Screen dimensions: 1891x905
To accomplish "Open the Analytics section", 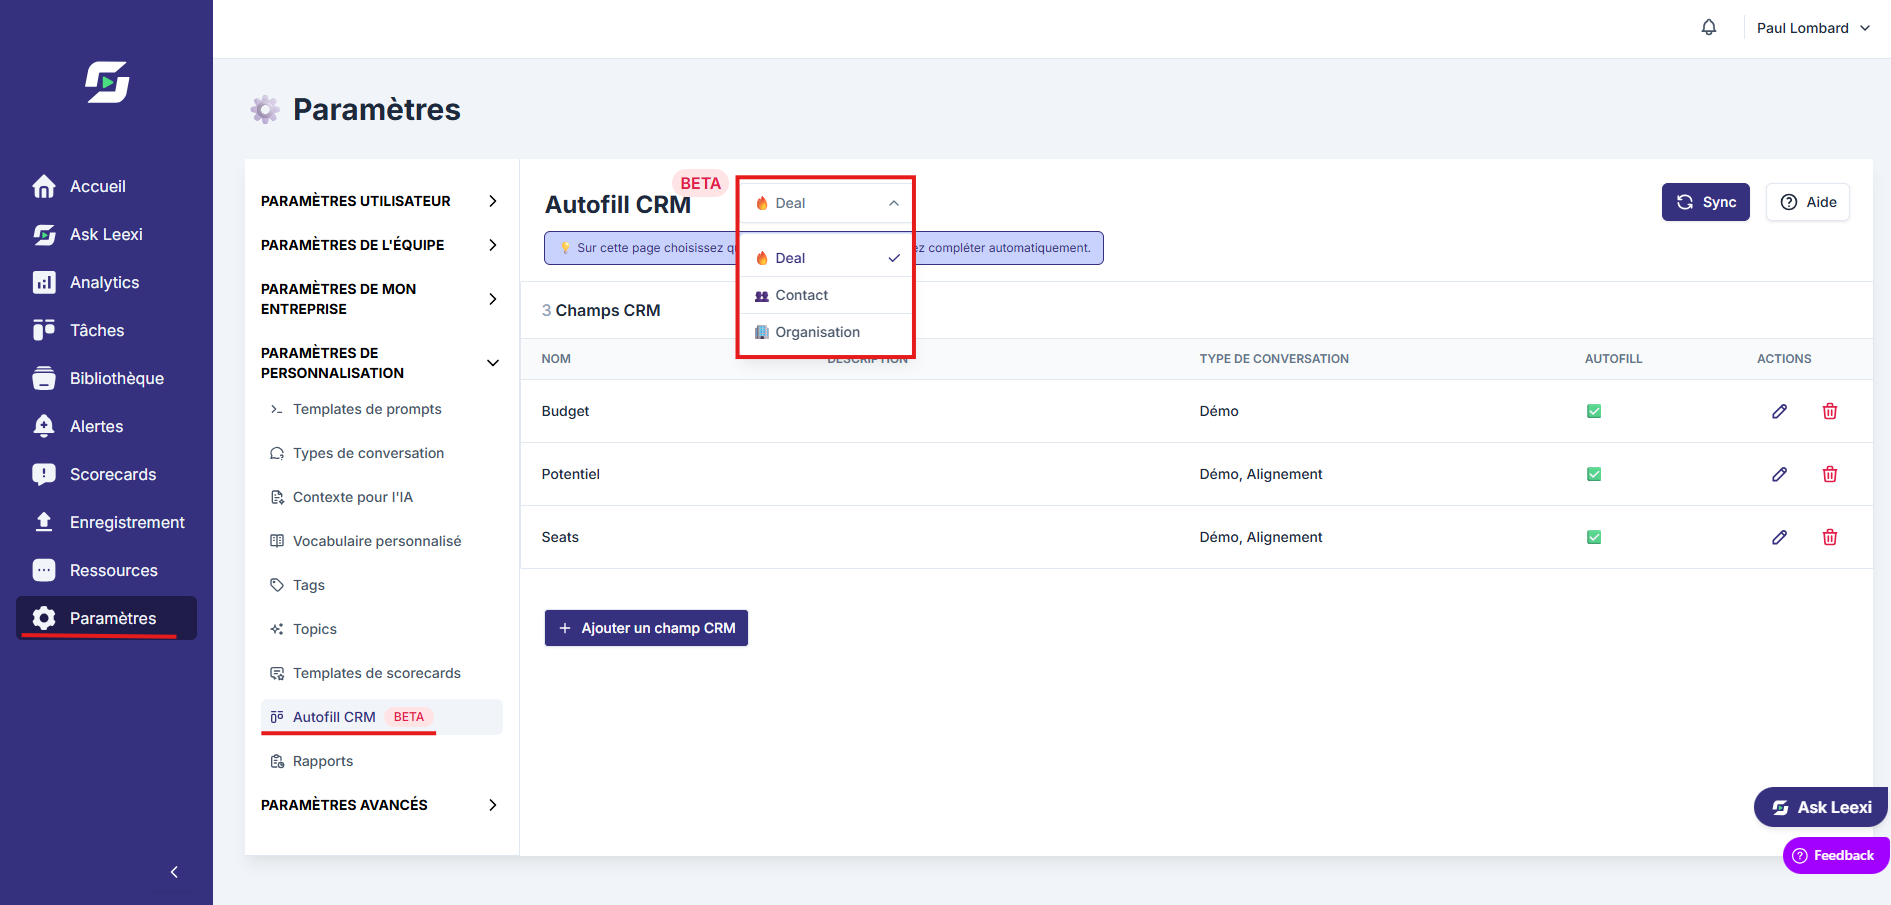I will pos(106,282).
